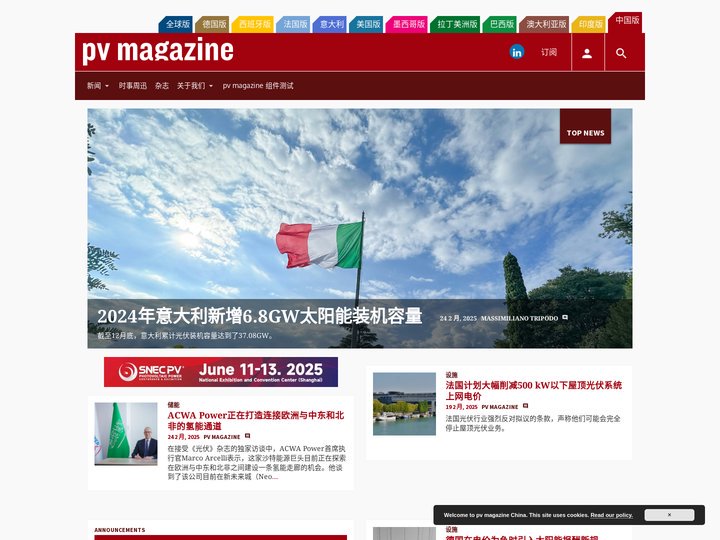Open headline 2024年意大利新增6.8GW太阳能装机容量
Image resolution: width=720 pixels, height=540 pixels.
(259, 316)
